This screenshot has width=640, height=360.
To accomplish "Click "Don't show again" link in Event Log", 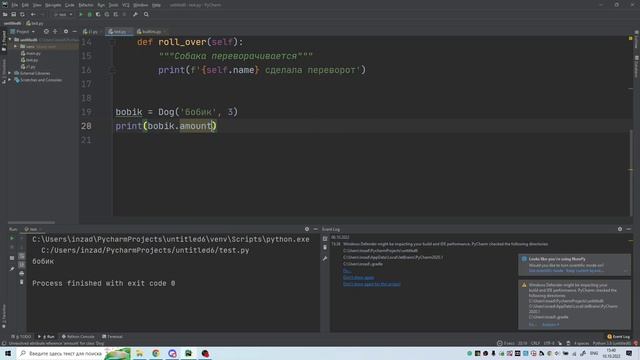I will (358, 278).
